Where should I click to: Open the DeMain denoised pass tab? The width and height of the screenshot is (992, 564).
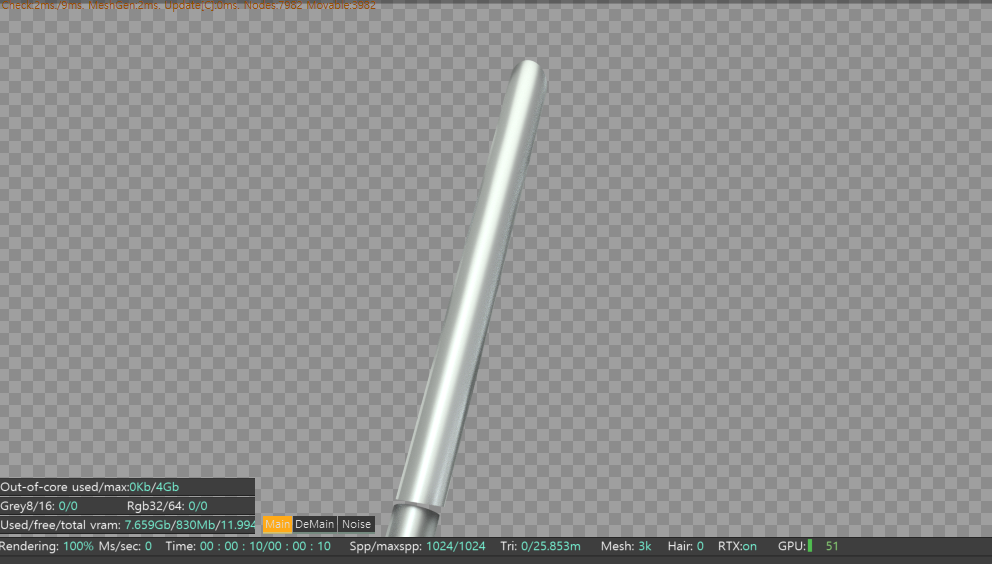click(x=314, y=524)
